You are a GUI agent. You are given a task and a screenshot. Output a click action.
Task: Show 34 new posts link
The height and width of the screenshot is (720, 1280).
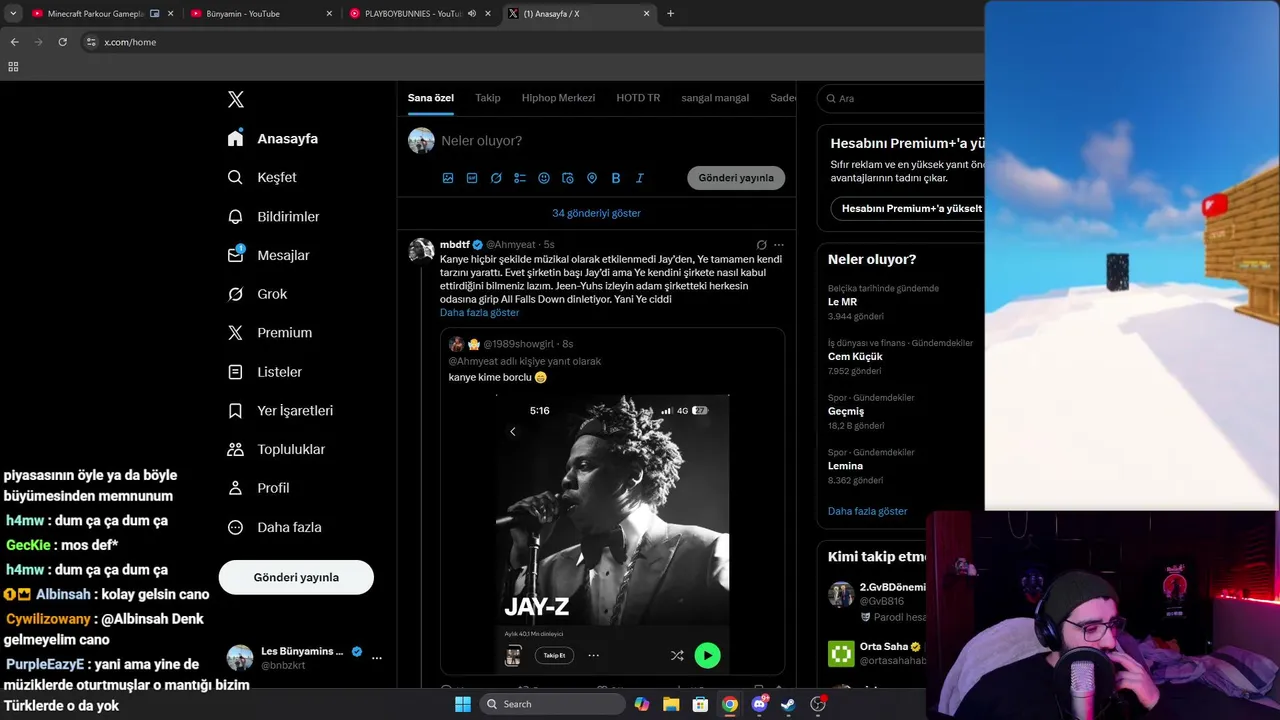596,213
